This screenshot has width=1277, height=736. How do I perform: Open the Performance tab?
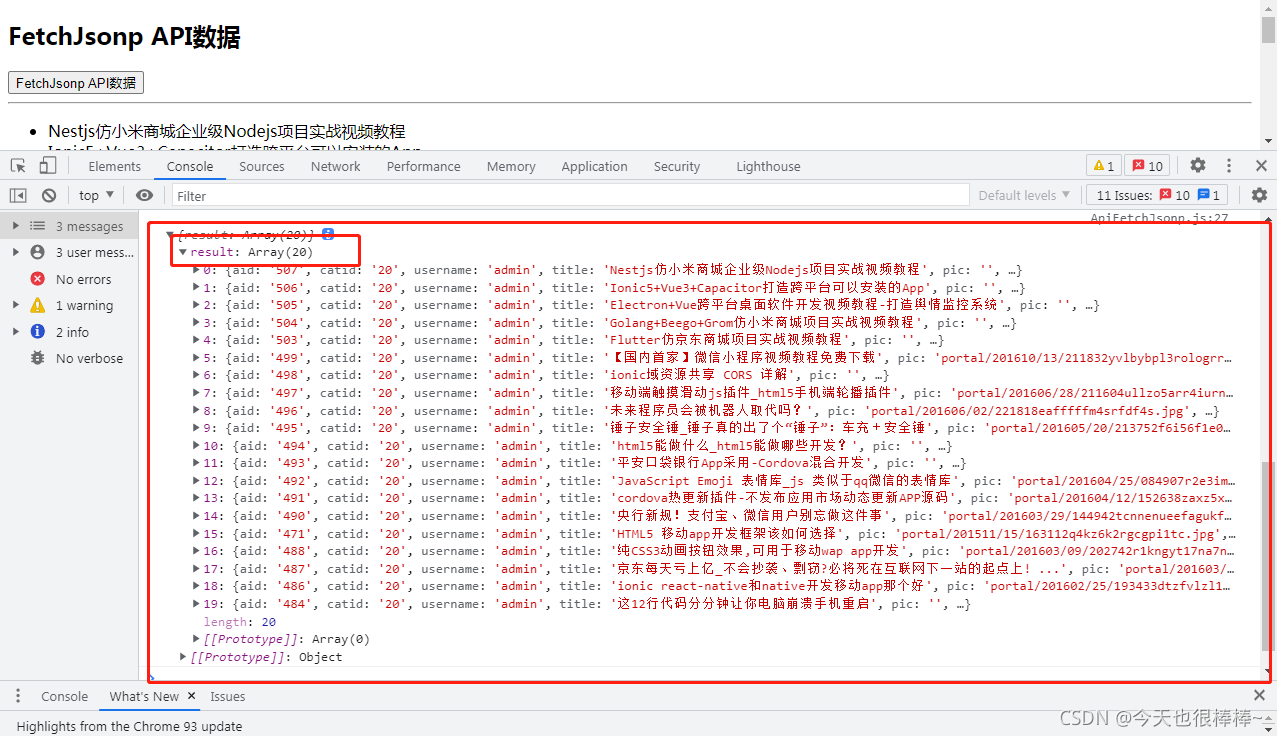click(424, 166)
